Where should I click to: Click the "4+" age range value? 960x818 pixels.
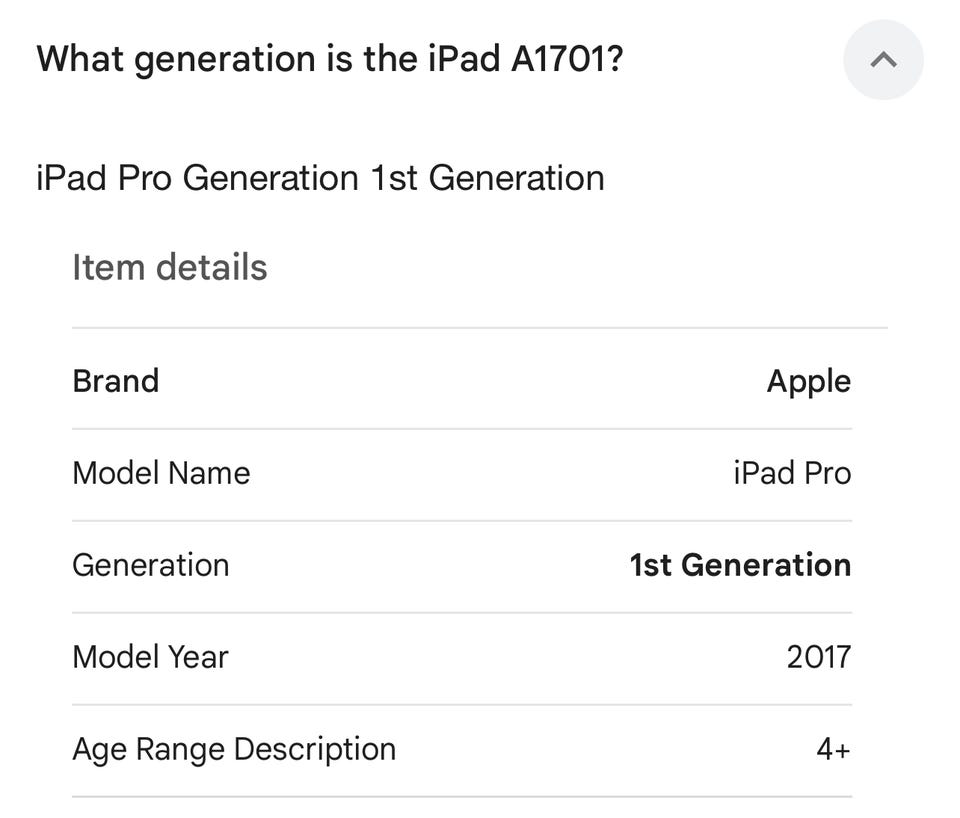[833, 749]
